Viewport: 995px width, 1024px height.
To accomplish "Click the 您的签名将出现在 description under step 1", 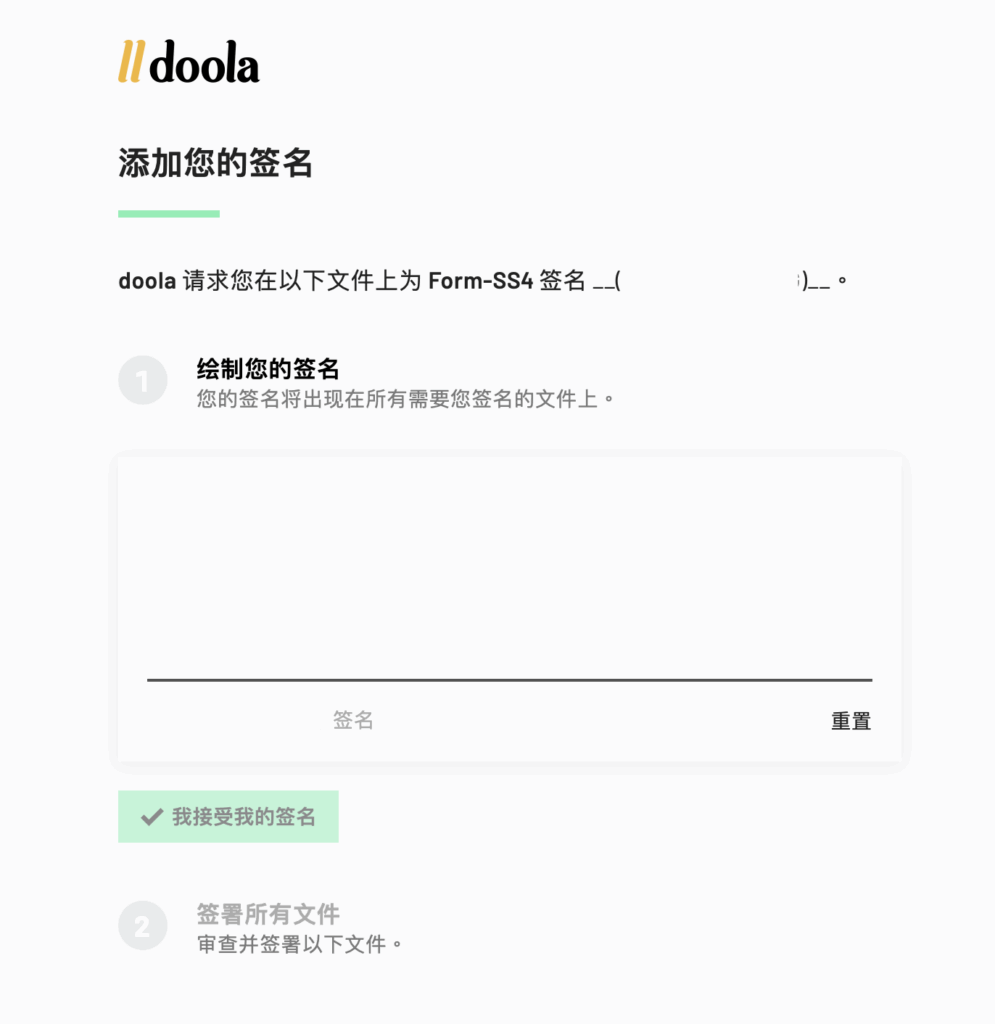I will tap(405, 400).
